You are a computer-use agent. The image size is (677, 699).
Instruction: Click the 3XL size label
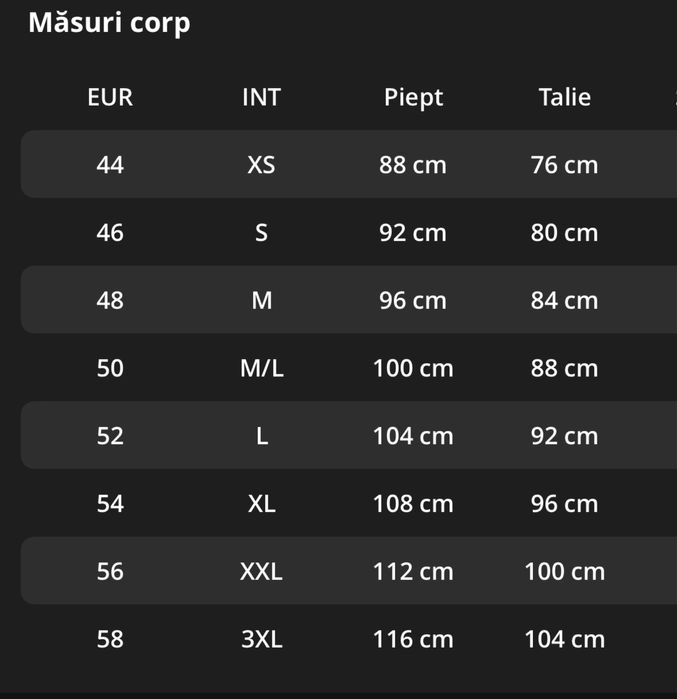coord(261,639)
